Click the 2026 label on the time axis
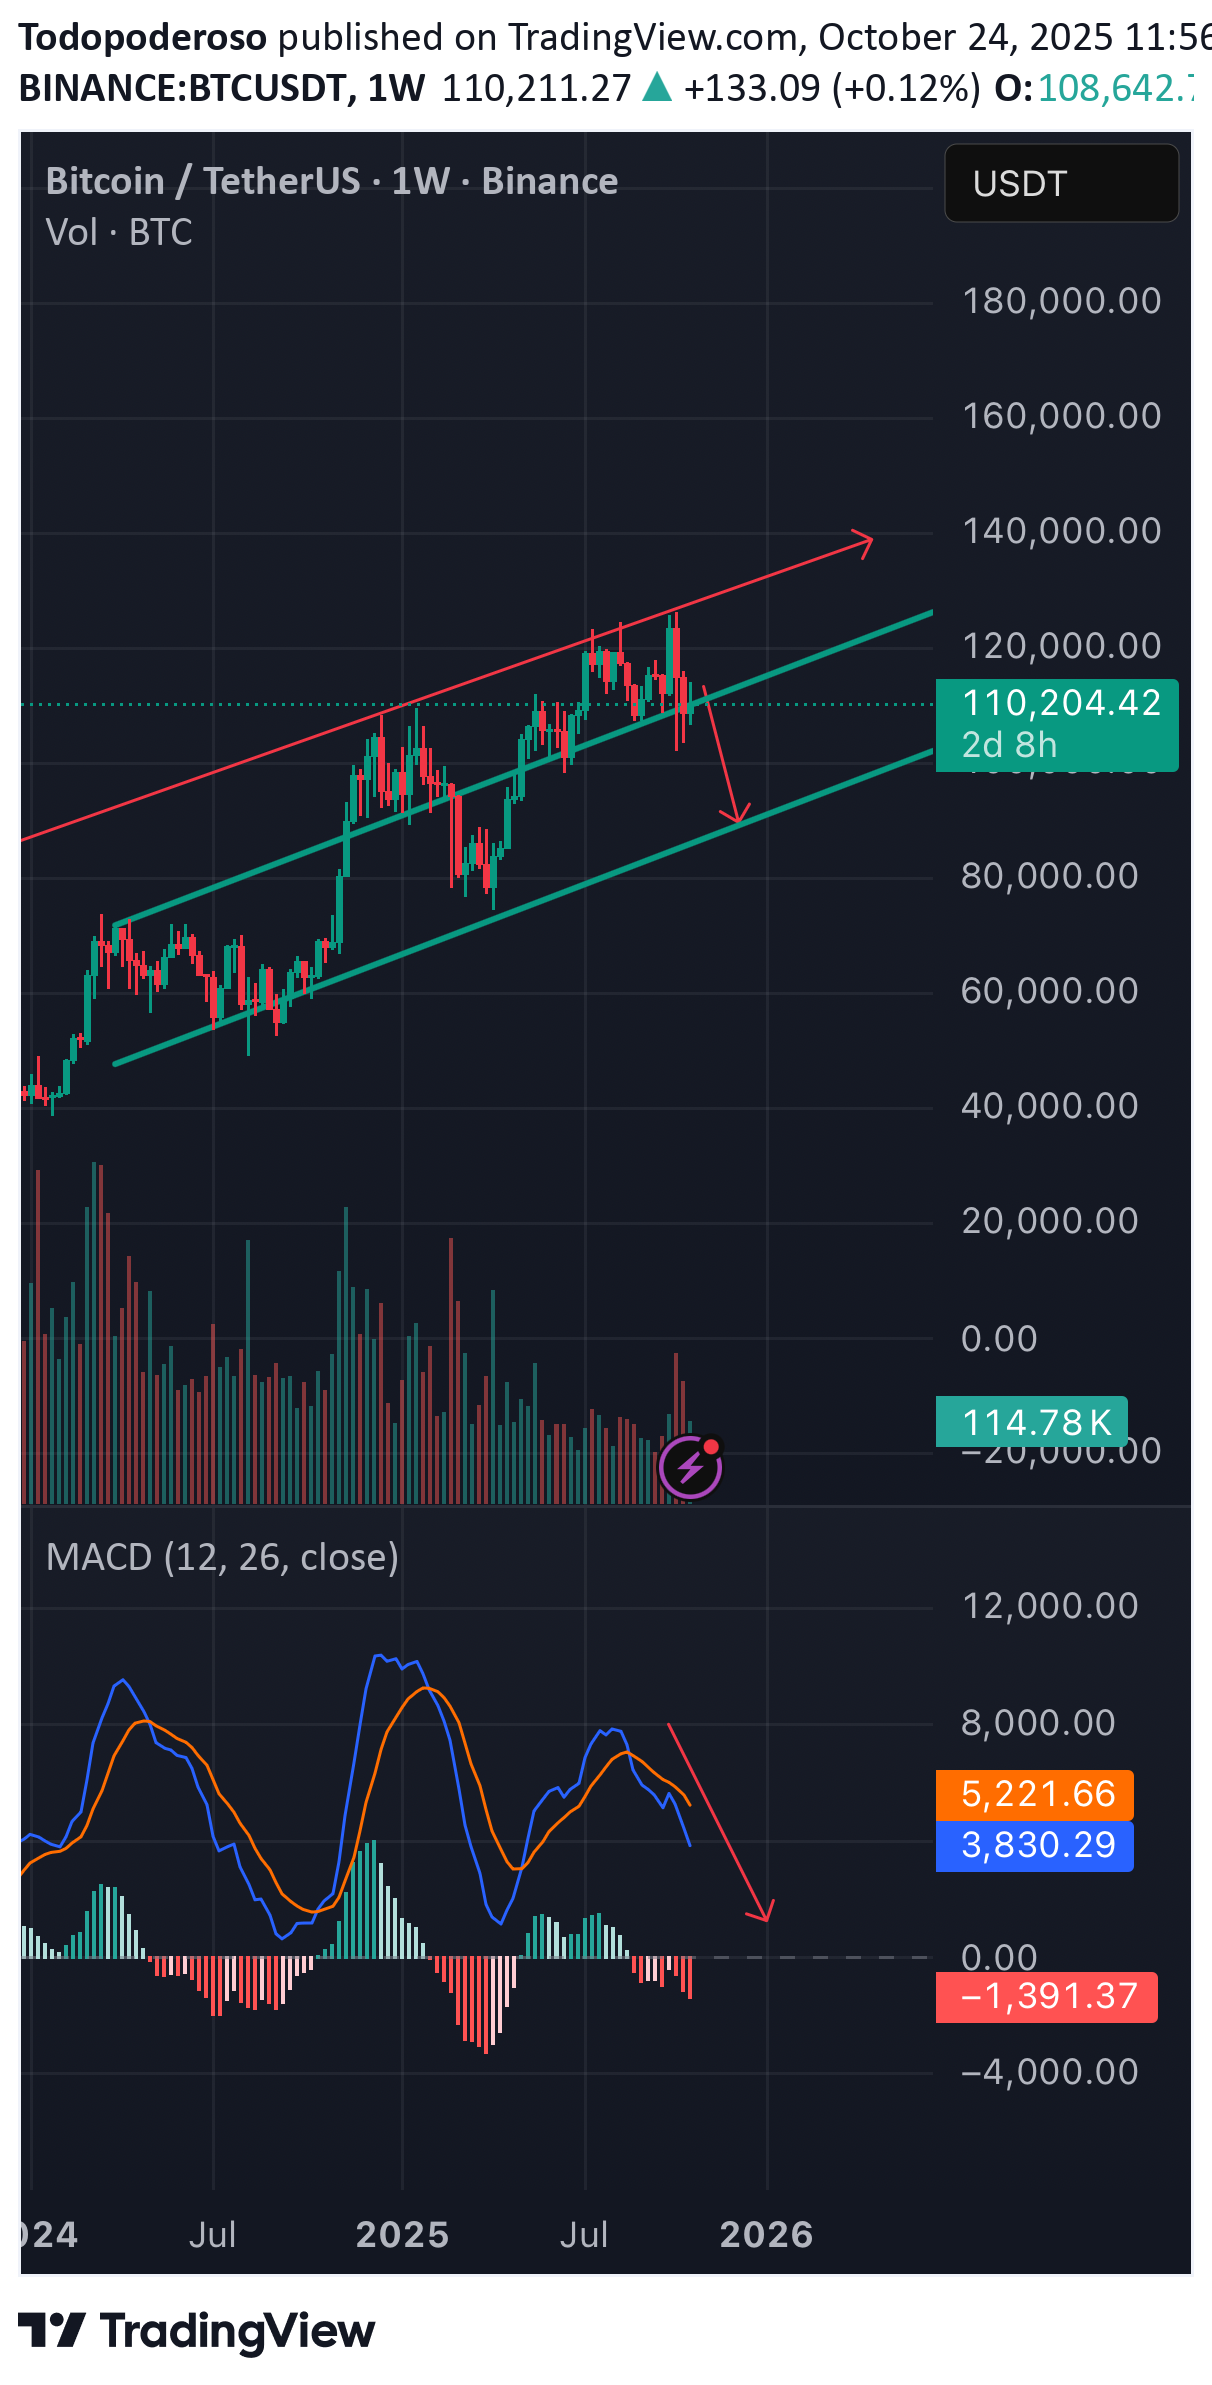The width and height of the screenshot is (1212, 2385). point(766,2234)
